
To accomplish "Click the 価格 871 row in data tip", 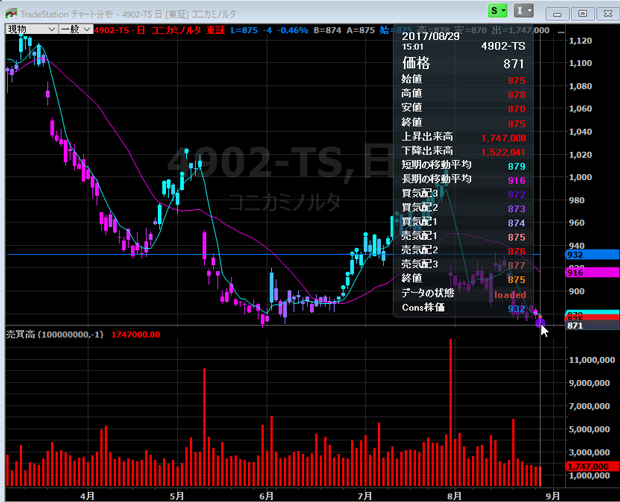I will (x=463, y=63).
